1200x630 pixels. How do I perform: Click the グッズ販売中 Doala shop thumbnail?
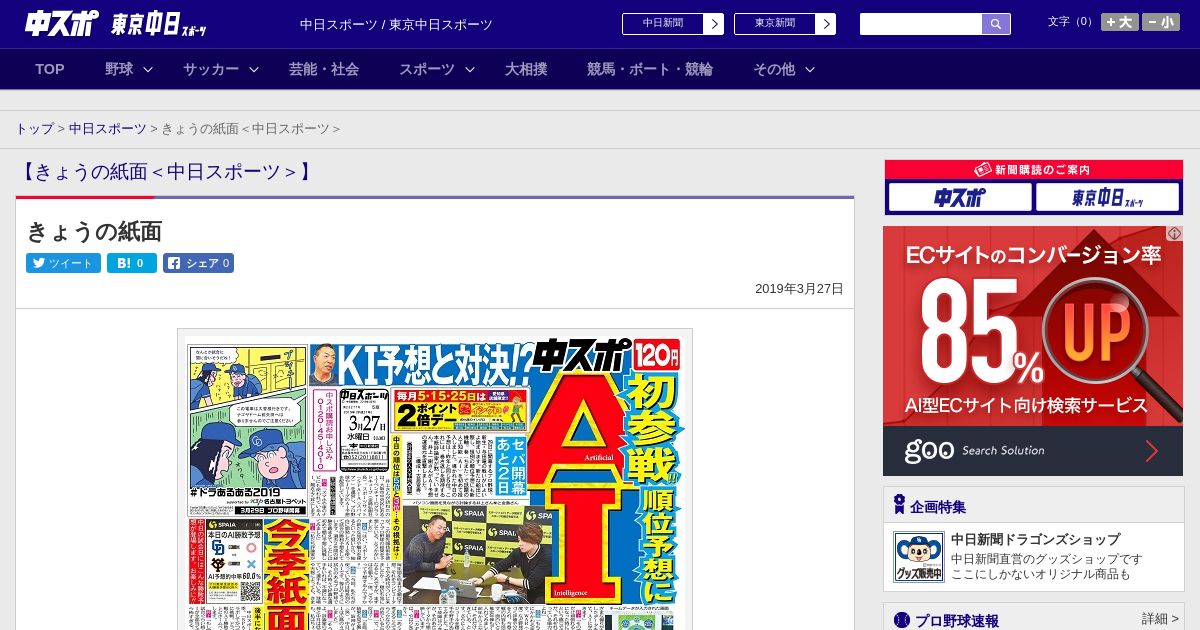(x=918, y=557)
